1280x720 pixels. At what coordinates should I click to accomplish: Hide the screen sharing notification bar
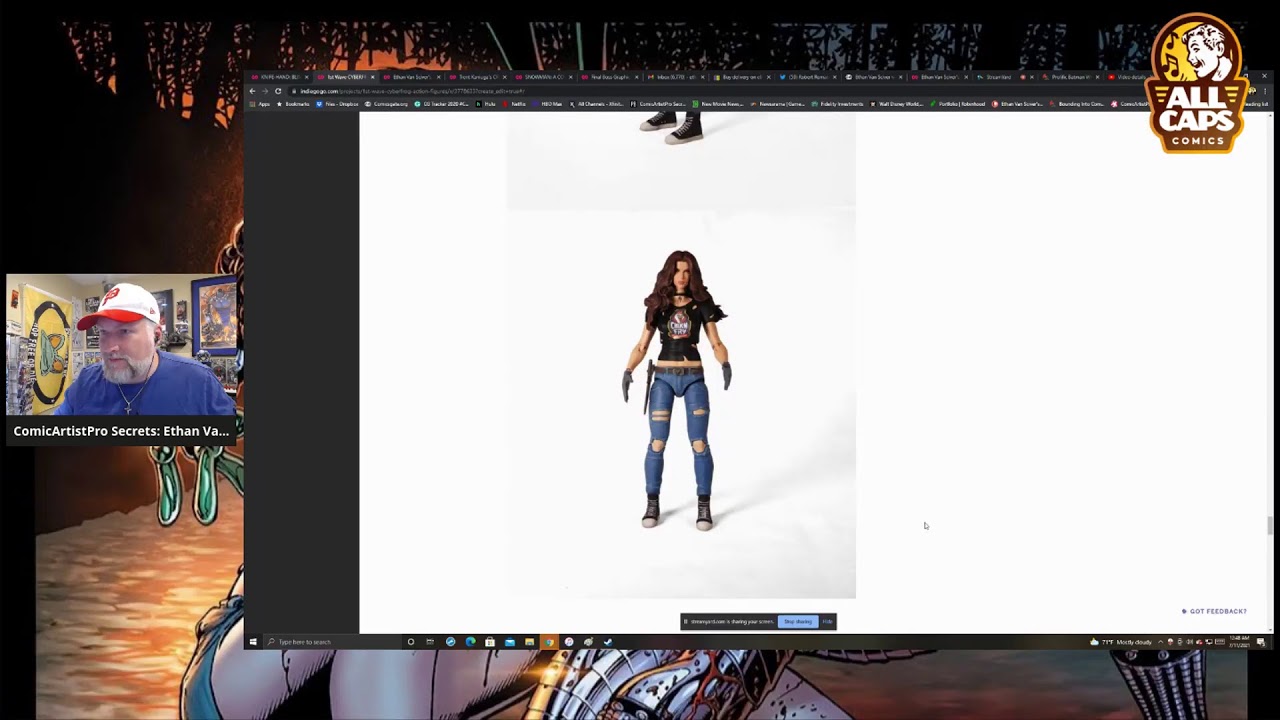(827, 622)
